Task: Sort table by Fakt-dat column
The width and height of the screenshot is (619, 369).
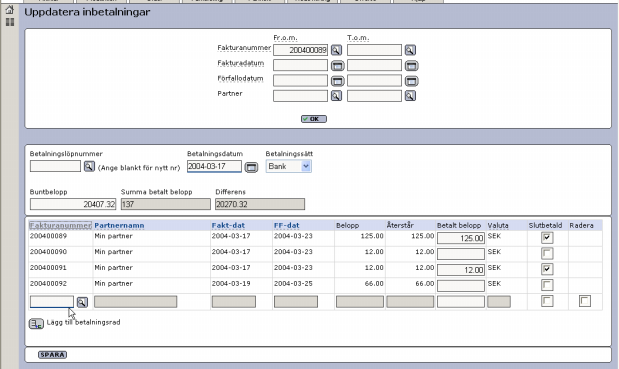Action: click(x=228, y=225)
